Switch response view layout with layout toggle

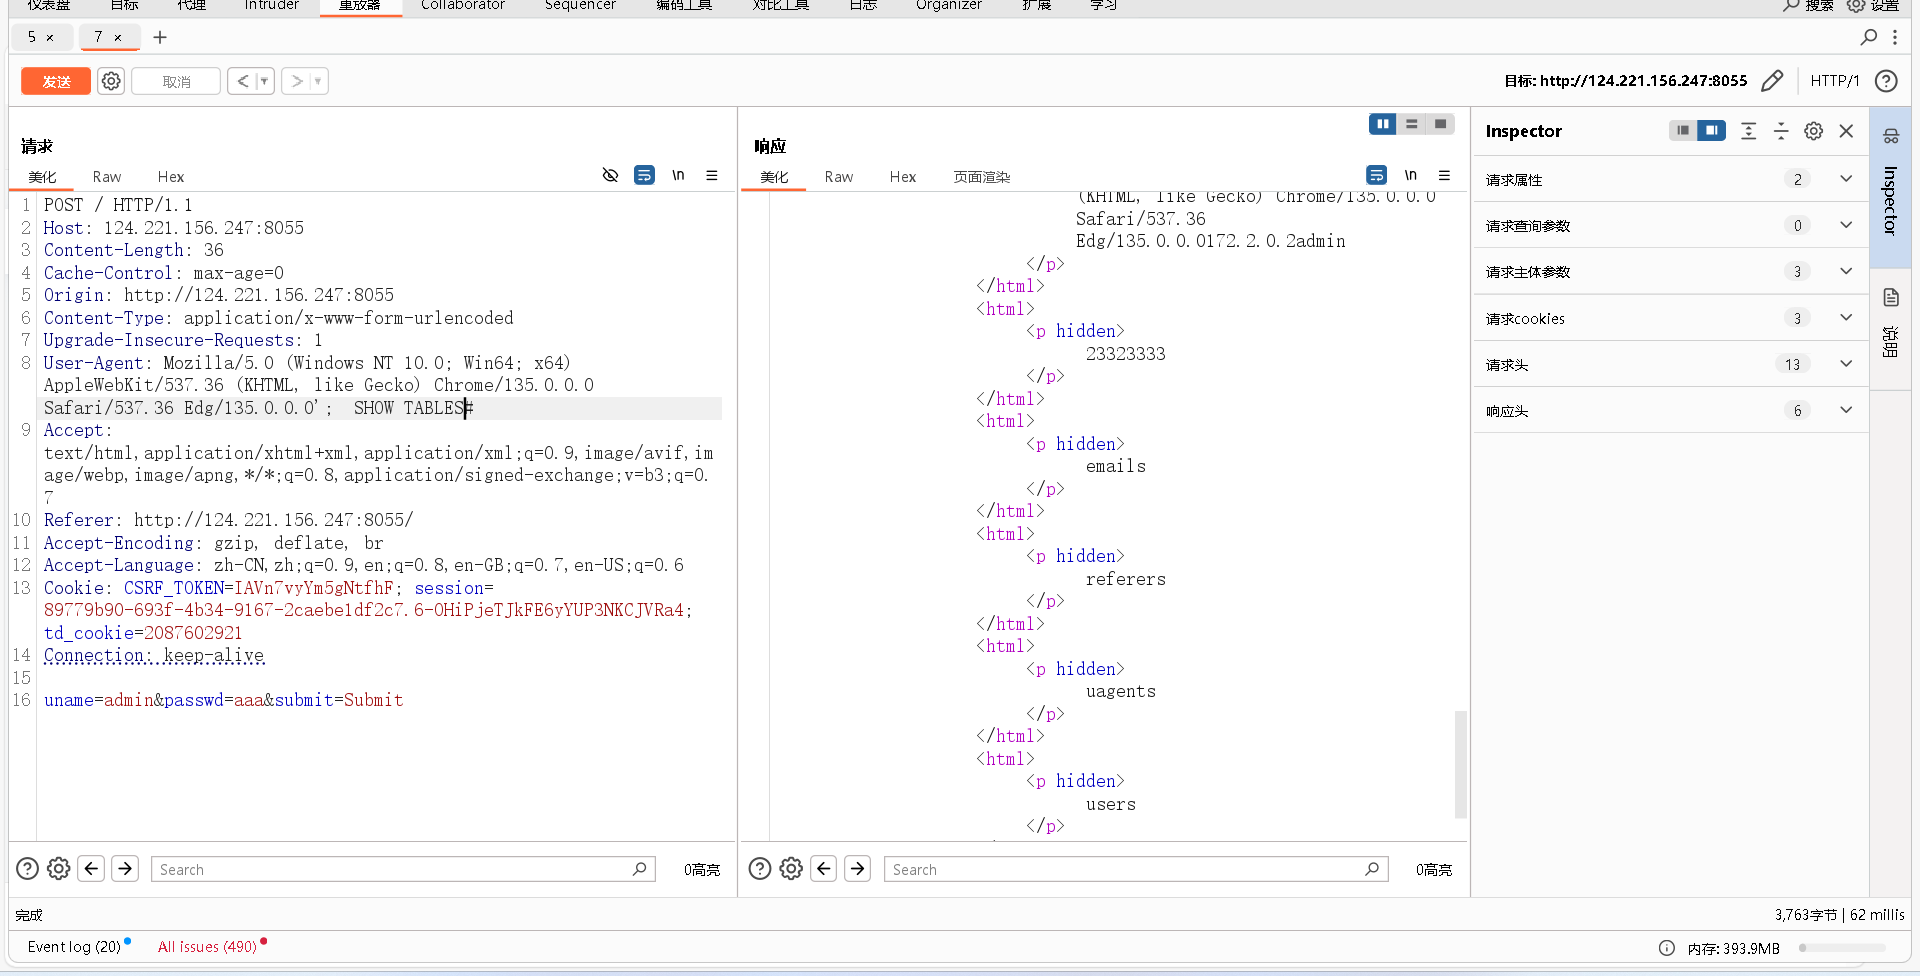(1412, 124)
